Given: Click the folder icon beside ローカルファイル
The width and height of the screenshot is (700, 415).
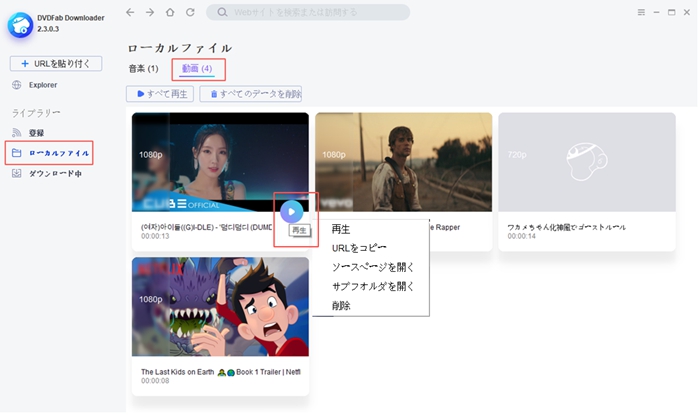Looking at the screenshot, I should 17,153.
